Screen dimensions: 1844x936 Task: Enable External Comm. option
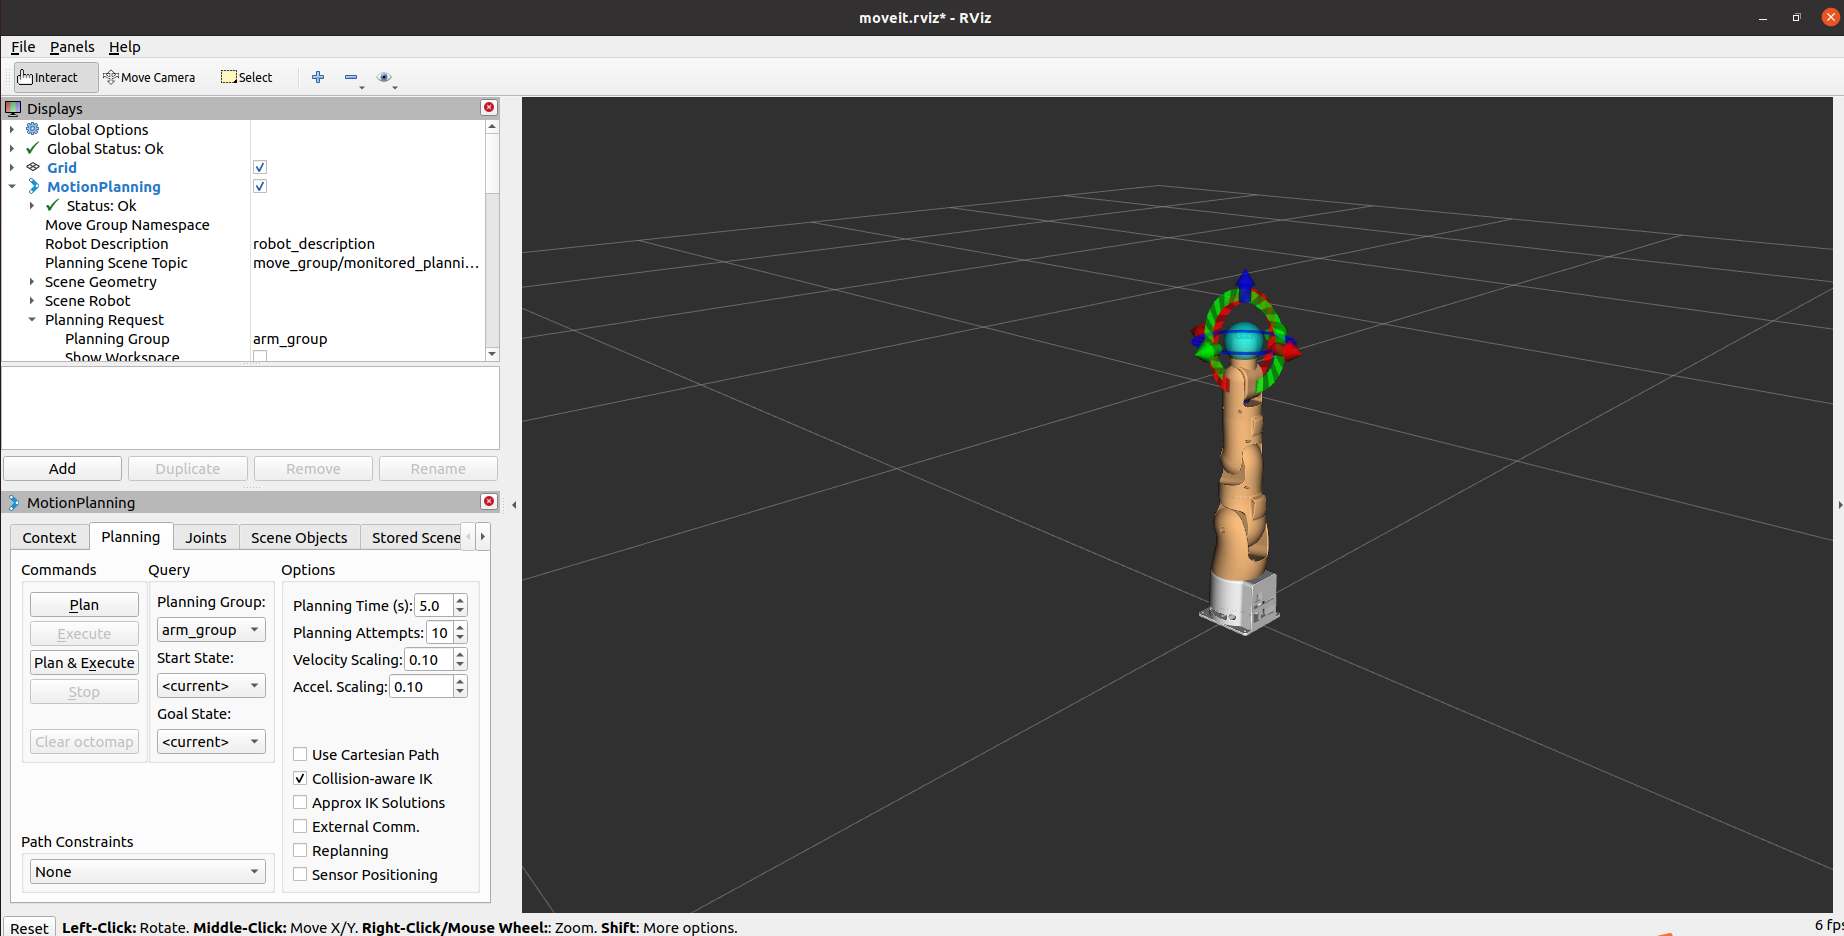coord(300,826)
